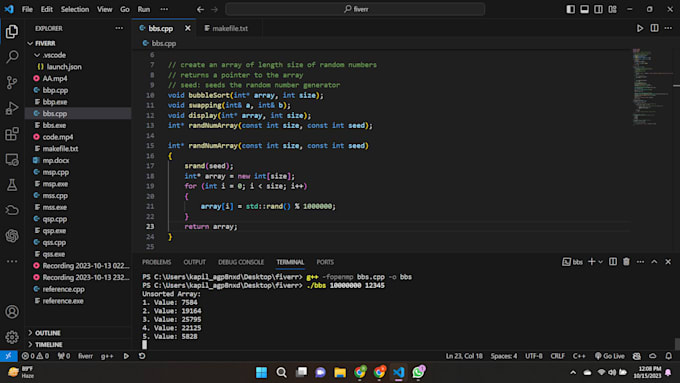680x383 pixels.
Task: Change CRLF end of line sequence
Action: point(557,356)
